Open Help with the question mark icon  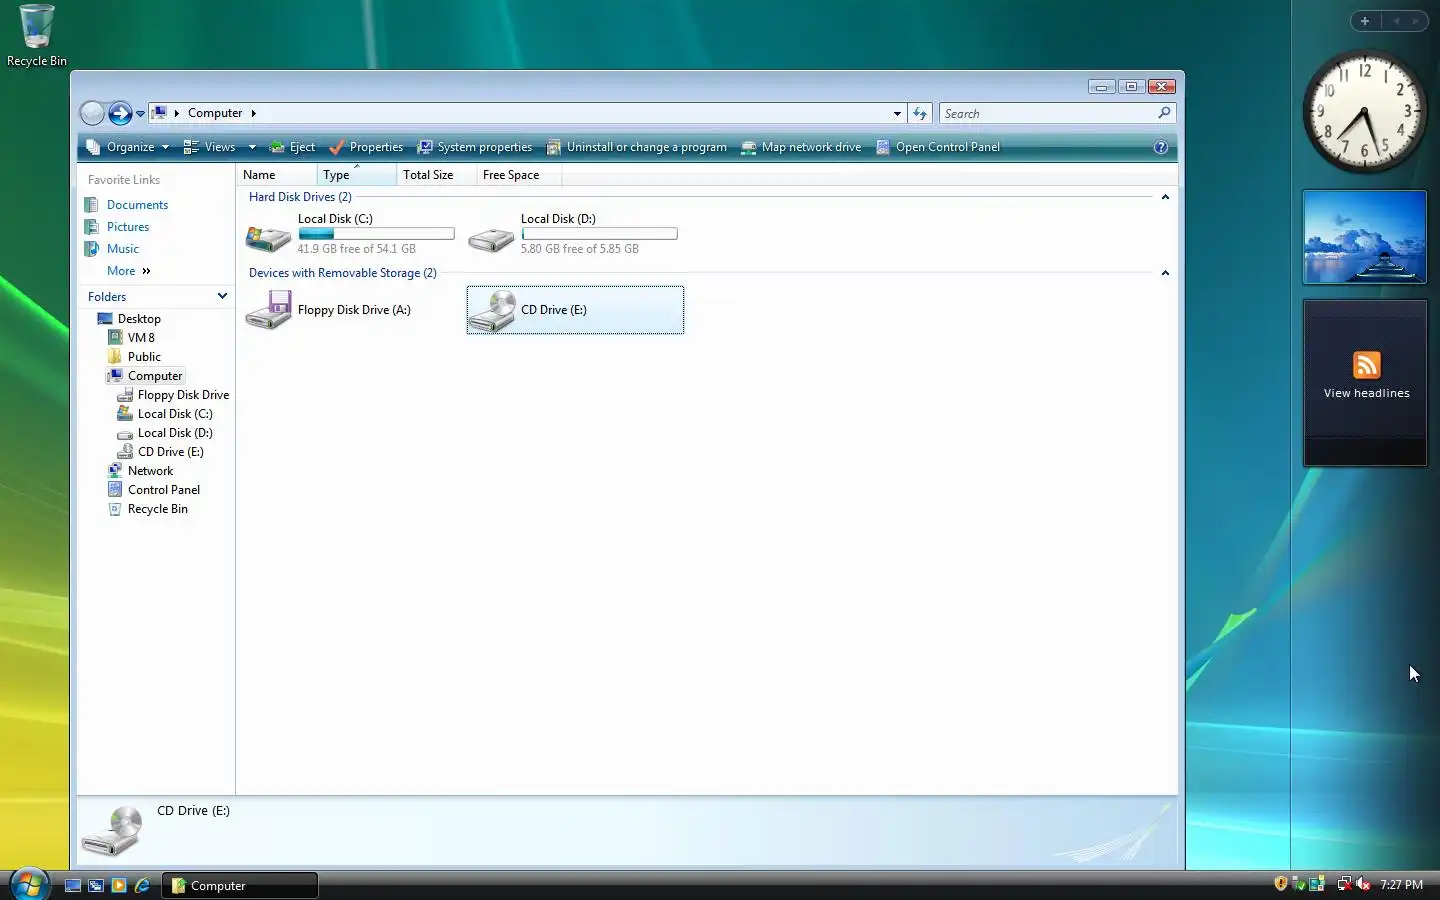pyautogui.click(x=1161, y=147)
